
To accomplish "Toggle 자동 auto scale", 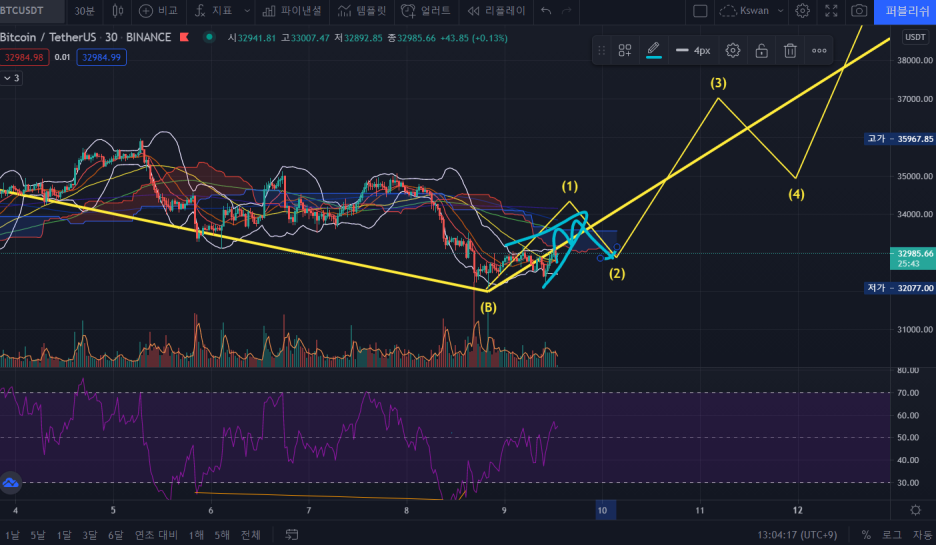I will click(922, 535).
